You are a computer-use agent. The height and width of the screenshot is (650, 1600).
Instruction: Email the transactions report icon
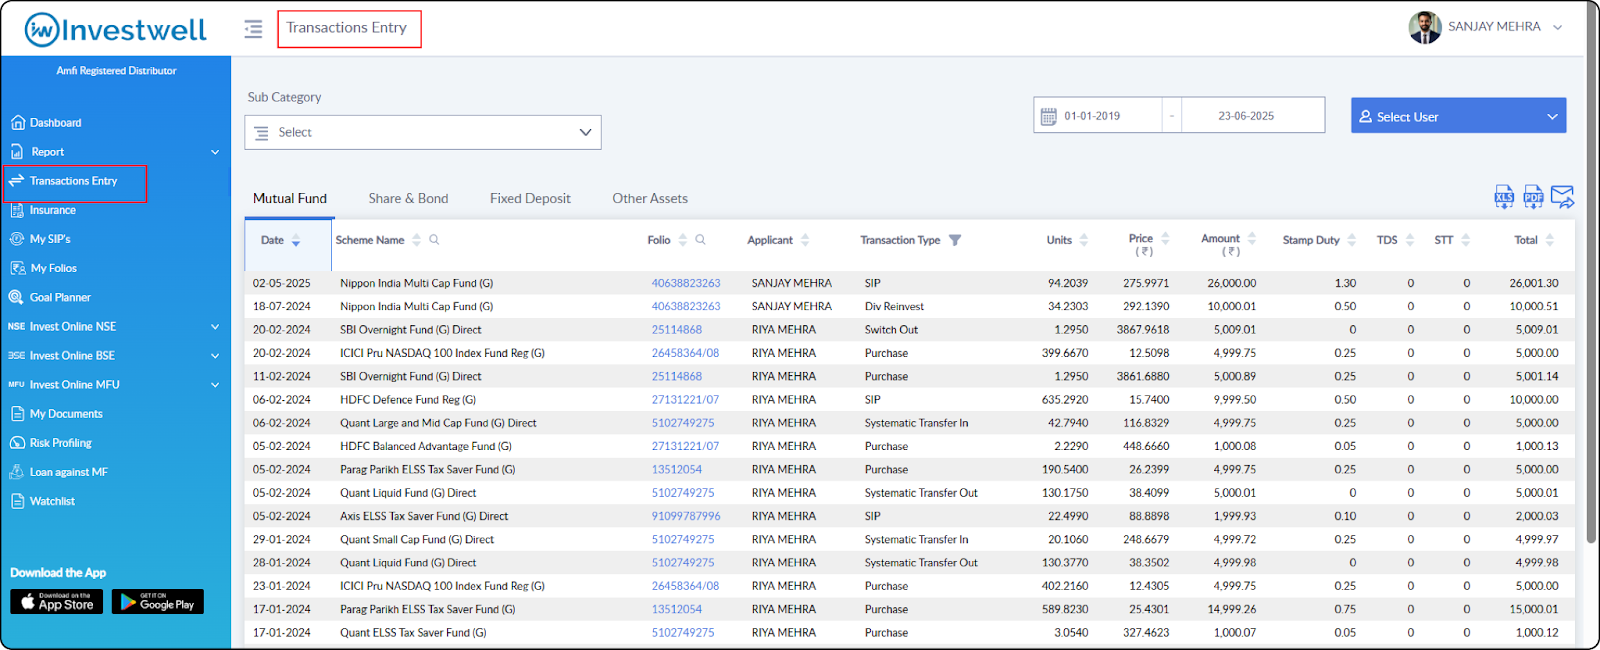[x=1562, y=197]
